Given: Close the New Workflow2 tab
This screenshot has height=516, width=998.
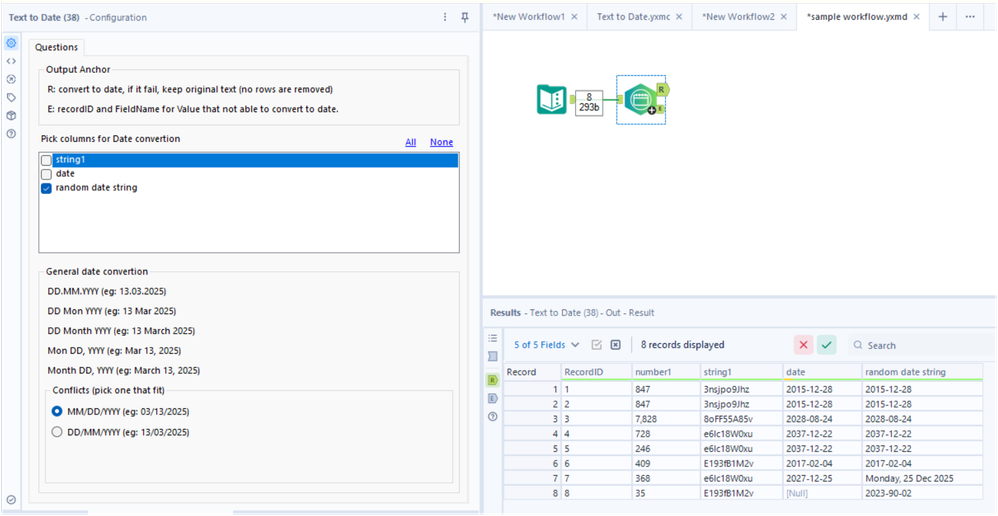Looking at the screenshot, I should click(x=784, y=17).
